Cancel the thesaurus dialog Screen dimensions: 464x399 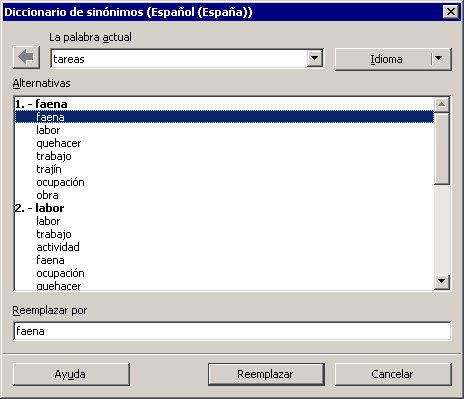(393, 374)
